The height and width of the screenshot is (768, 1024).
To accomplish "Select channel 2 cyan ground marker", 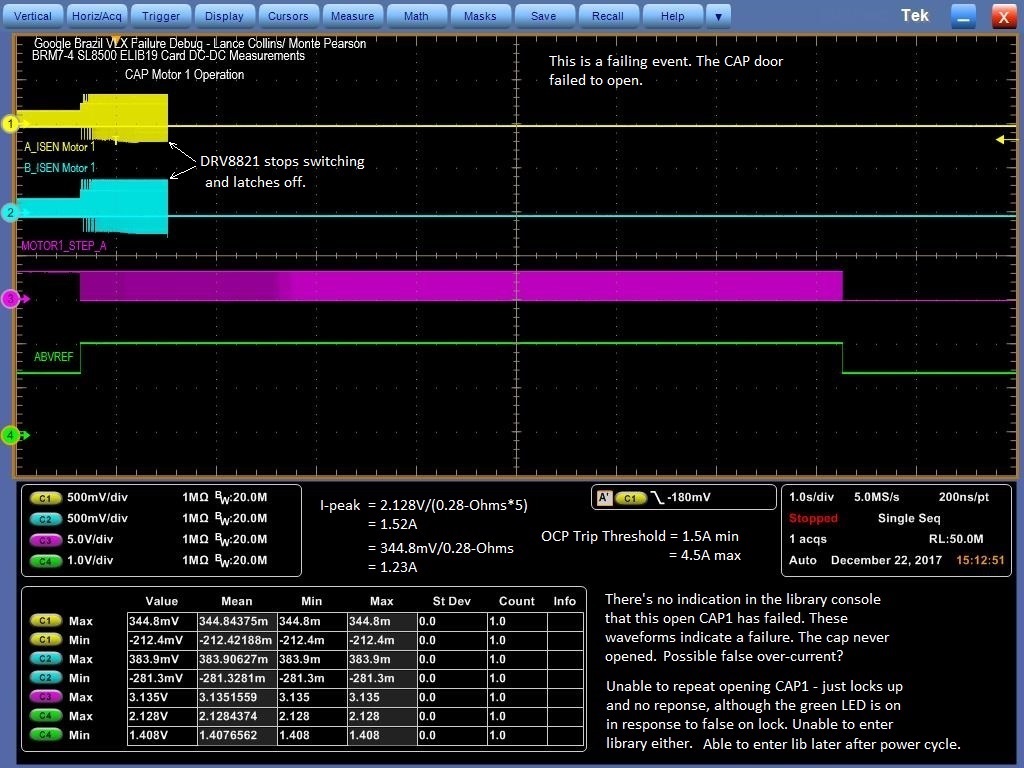I will pos(11,212).
